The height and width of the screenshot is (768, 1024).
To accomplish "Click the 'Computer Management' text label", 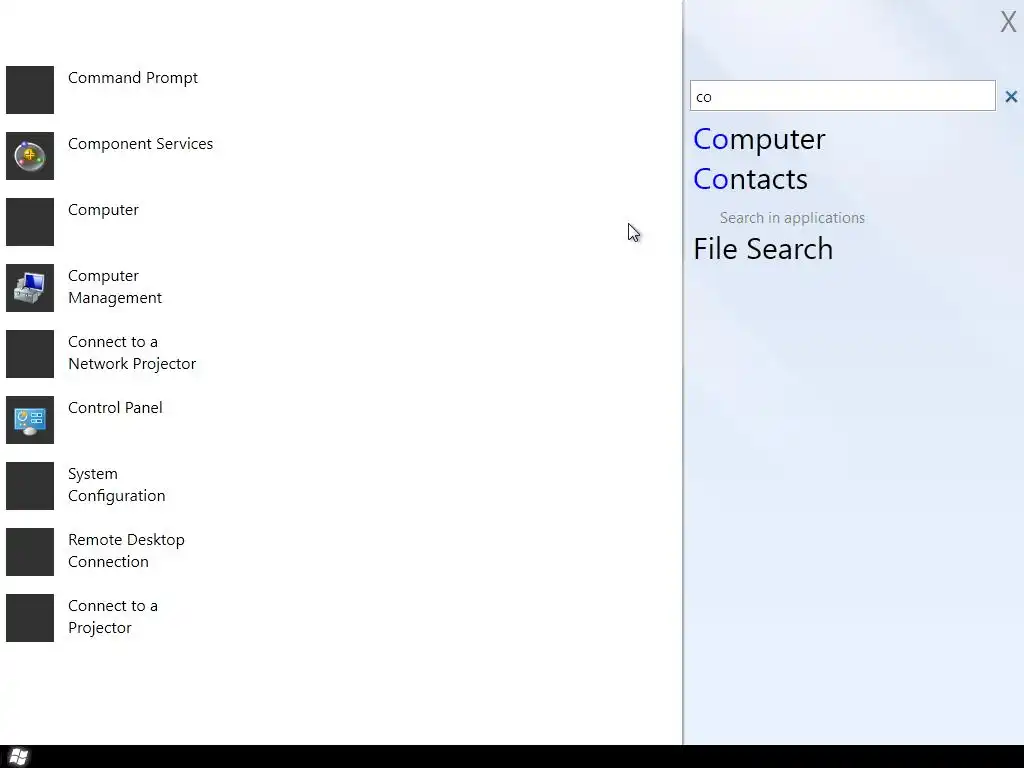I will pyautogui.click(x=115, y=287).
